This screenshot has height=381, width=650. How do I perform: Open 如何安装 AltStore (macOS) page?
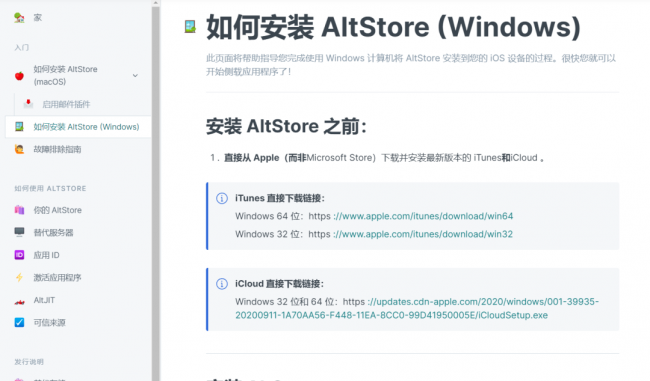pos(65,75)
